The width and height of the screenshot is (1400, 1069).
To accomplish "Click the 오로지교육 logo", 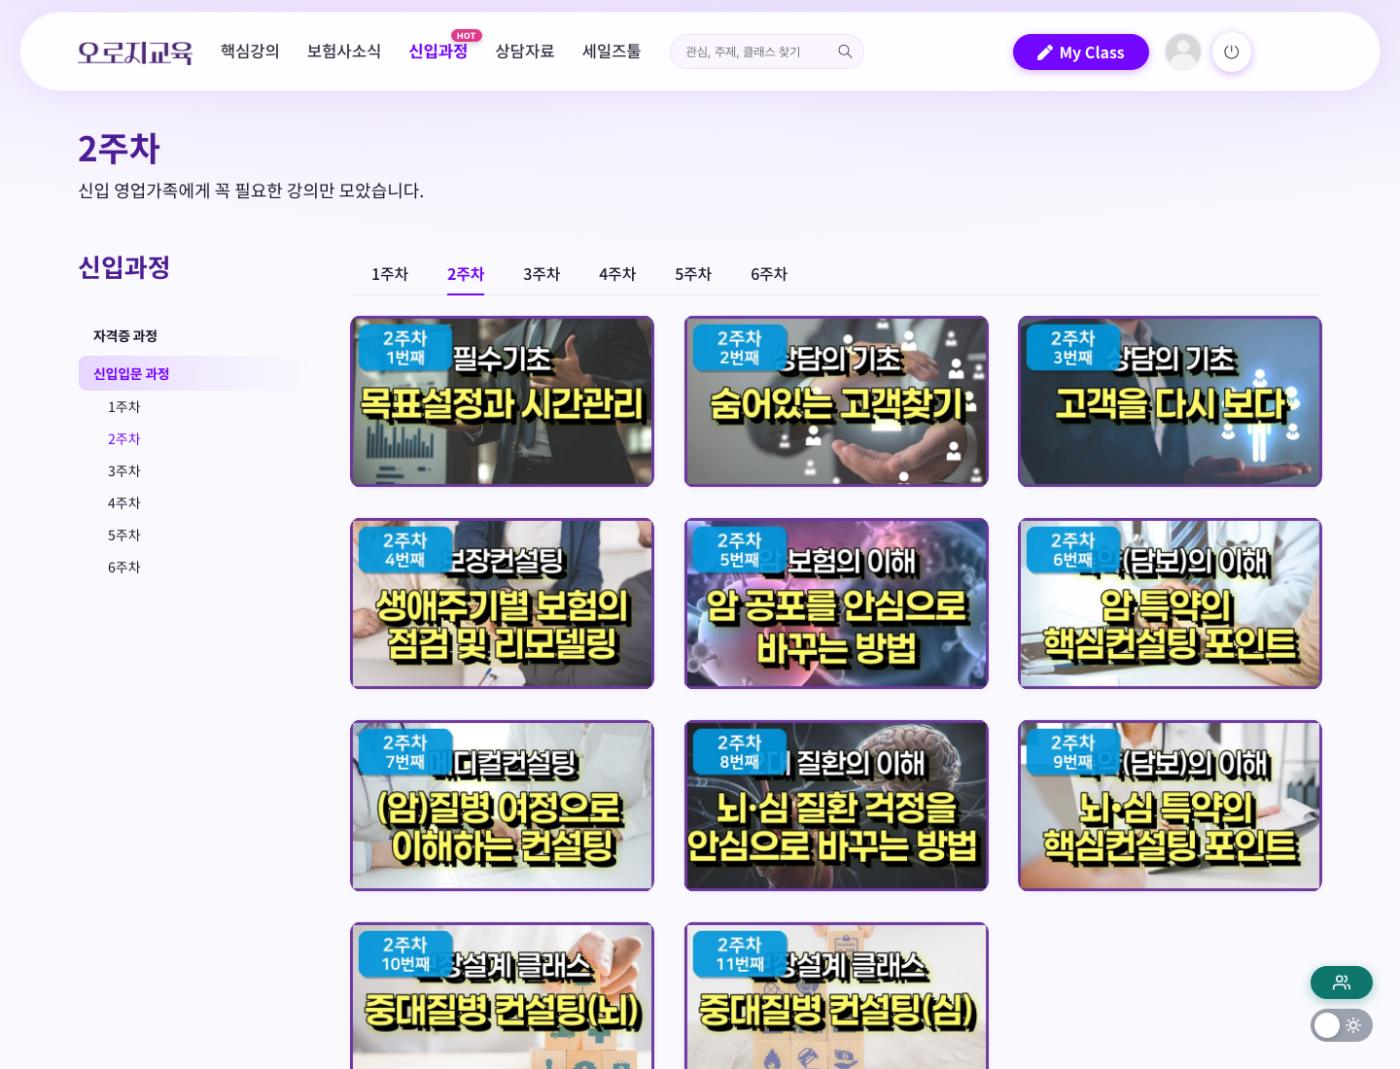I will pyautogui.click(x=135, y=52).
